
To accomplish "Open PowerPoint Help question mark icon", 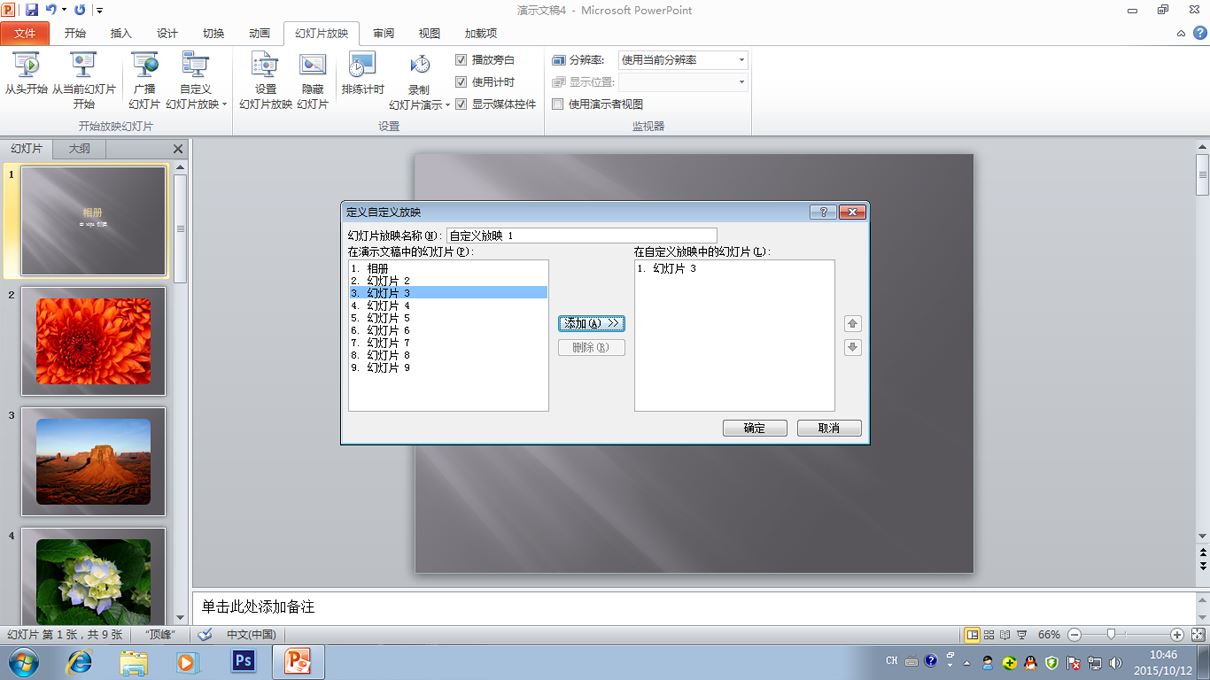I will point(1199,33).
